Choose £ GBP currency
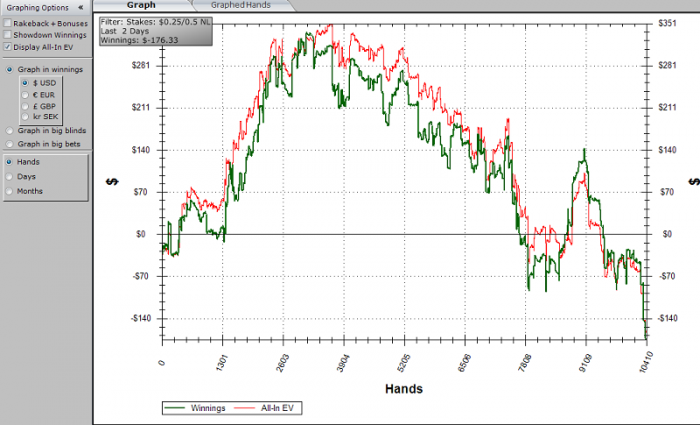The image size is (700, 425). (x=25, y=106)
